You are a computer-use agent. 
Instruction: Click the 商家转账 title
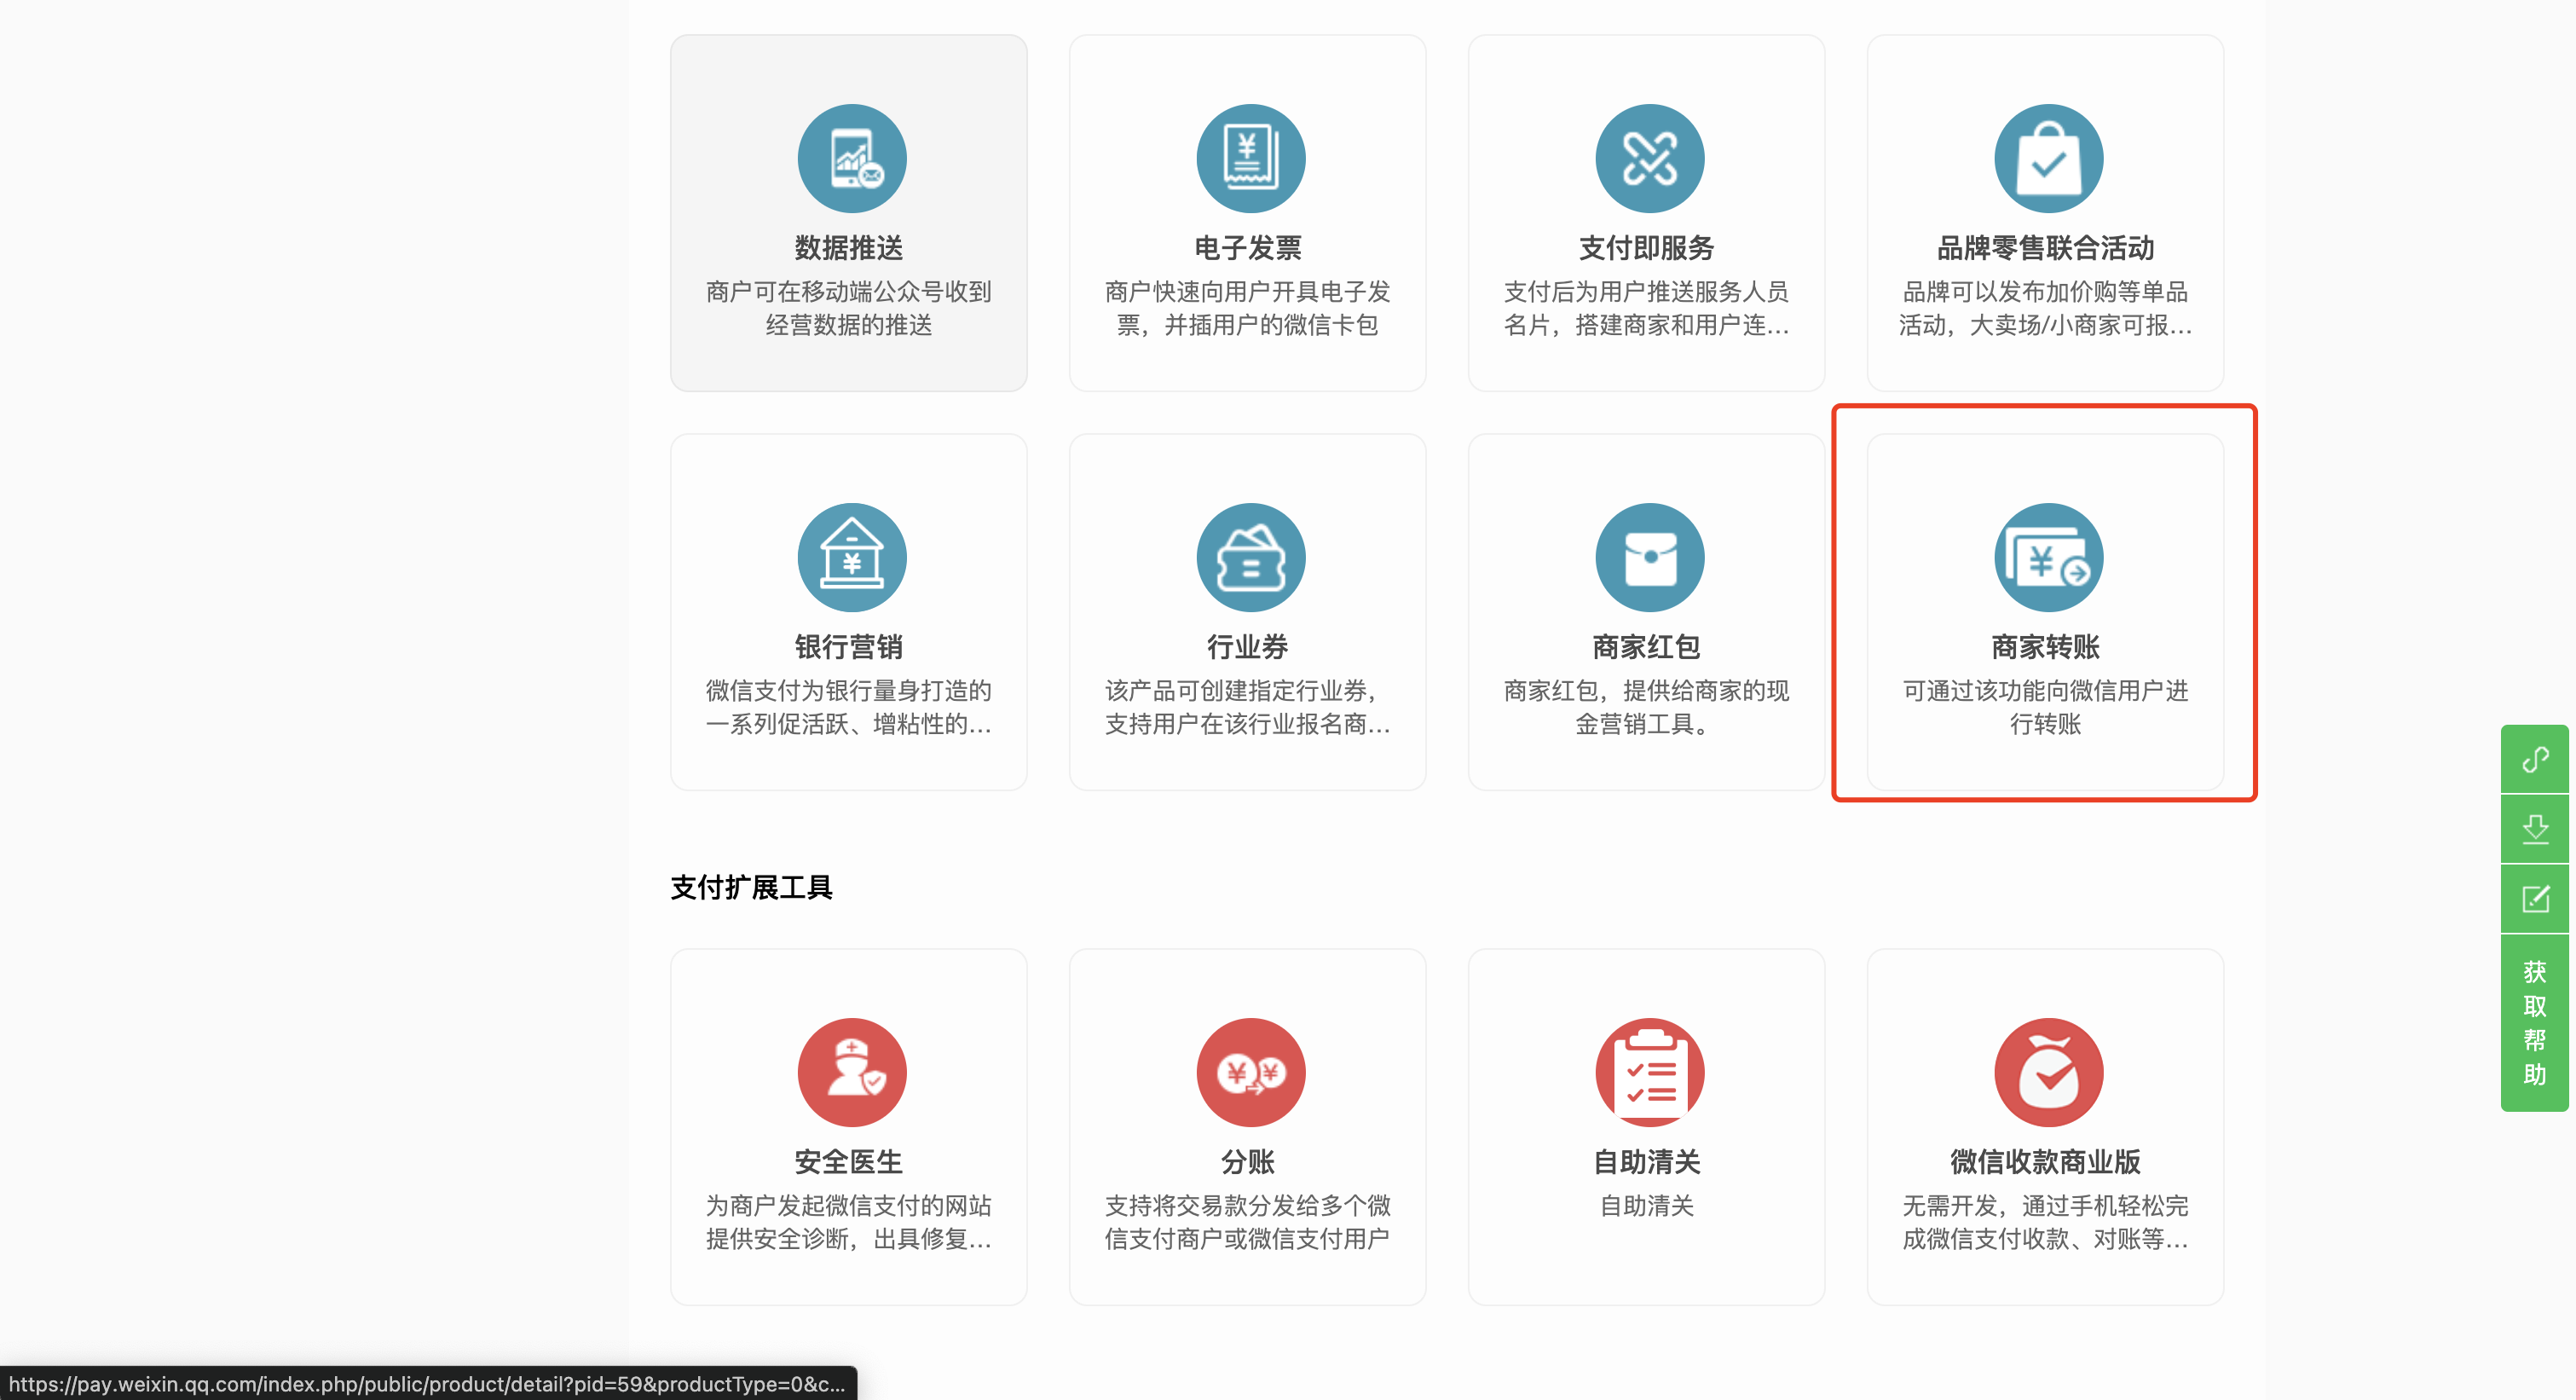[x=2045, y=646]
